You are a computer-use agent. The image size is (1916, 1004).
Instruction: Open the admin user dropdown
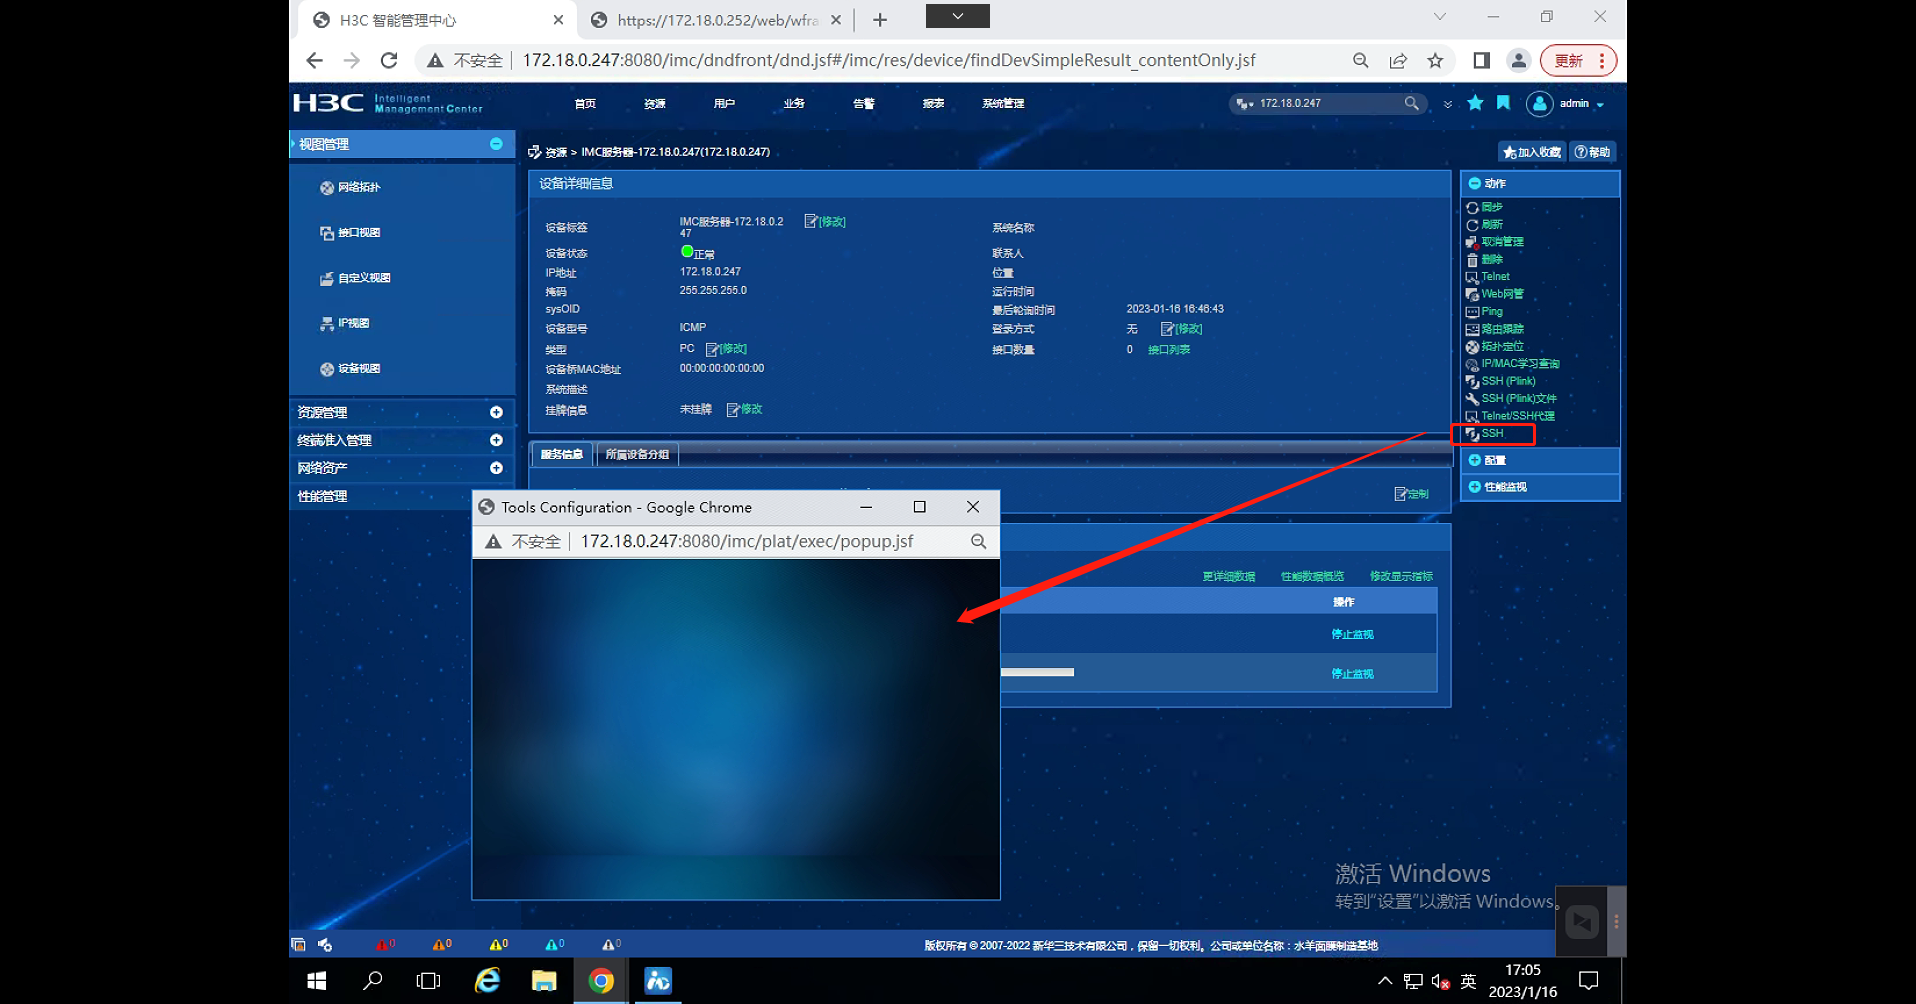click(x=1566, y=103)
